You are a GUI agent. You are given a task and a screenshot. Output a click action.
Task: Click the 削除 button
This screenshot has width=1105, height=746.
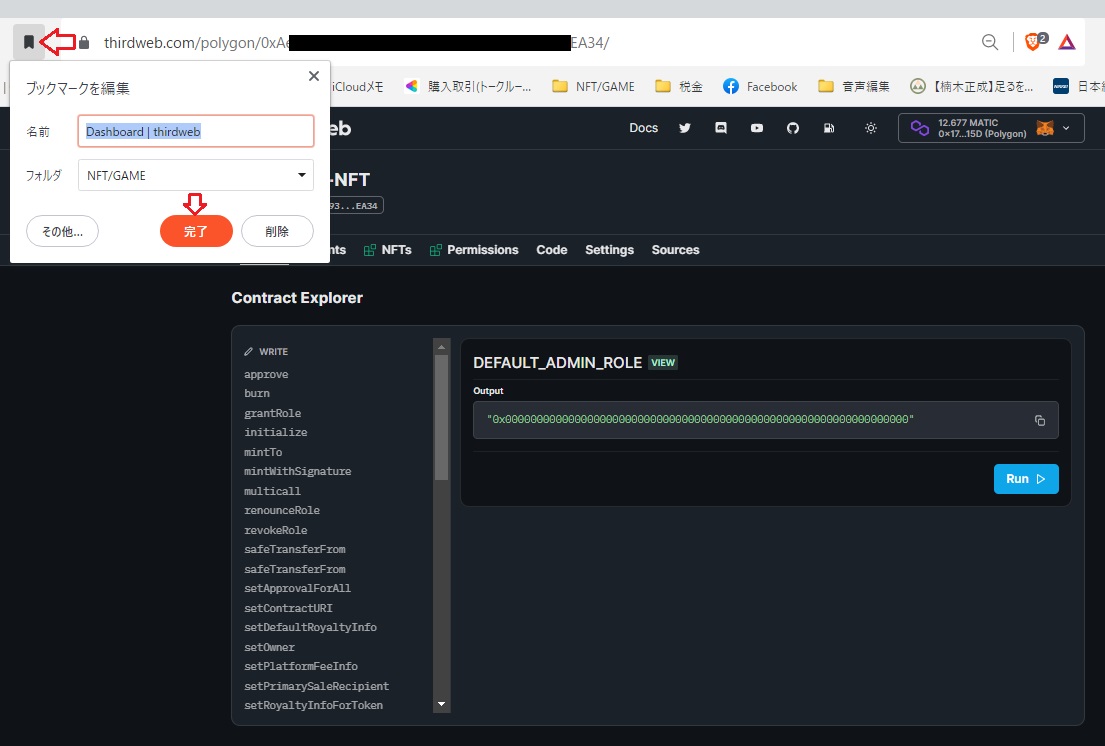[x=277, y=231]
